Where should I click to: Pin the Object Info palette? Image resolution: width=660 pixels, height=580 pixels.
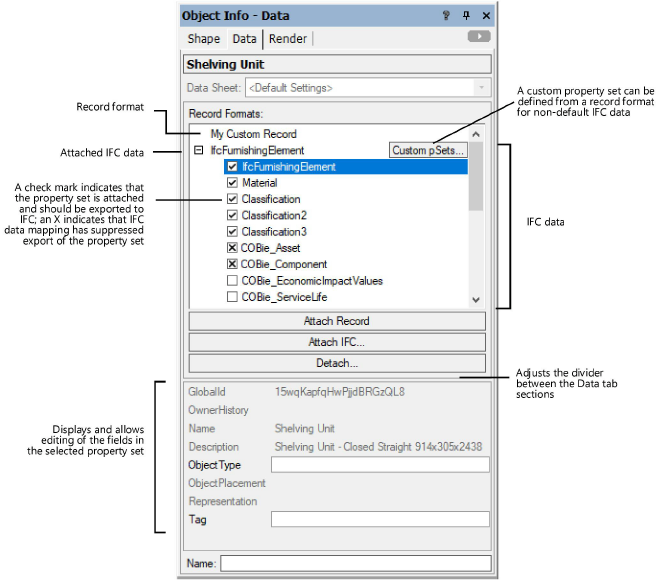tap(466, 16)
